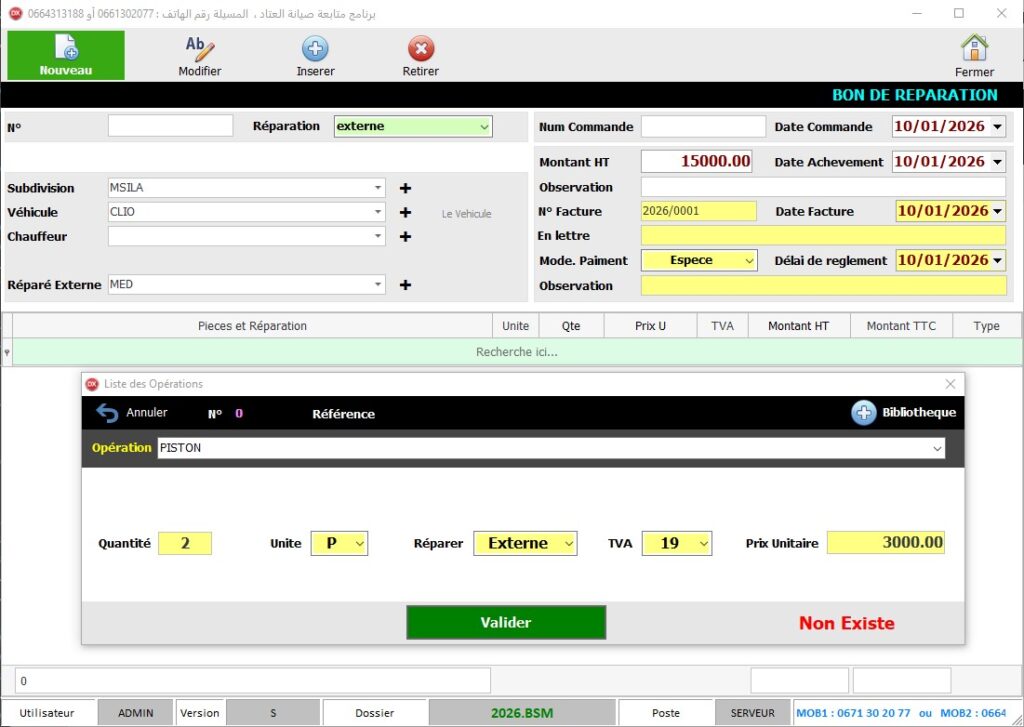Viewport: 1024px width, 727px height.
Task: Expand the Réparation type dropdown
Action: [x=484, y=127]
